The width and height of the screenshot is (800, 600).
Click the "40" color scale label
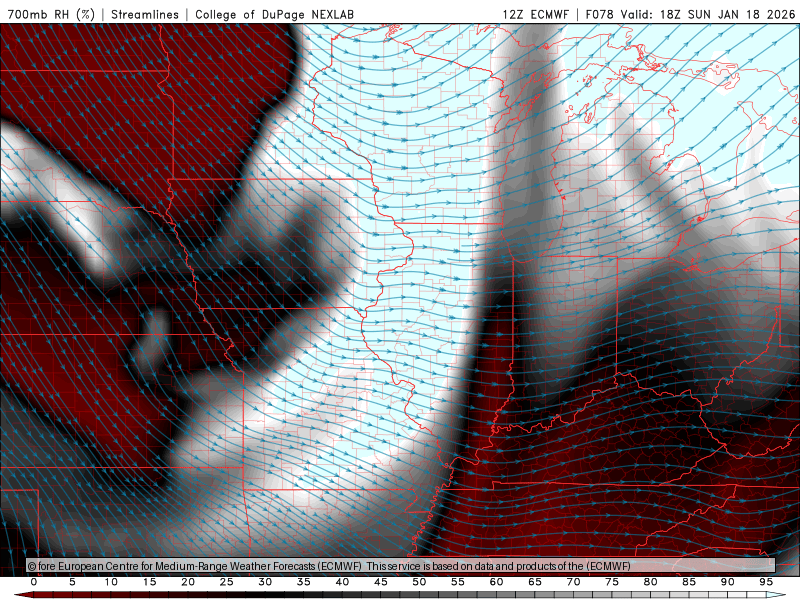point(342,582)
